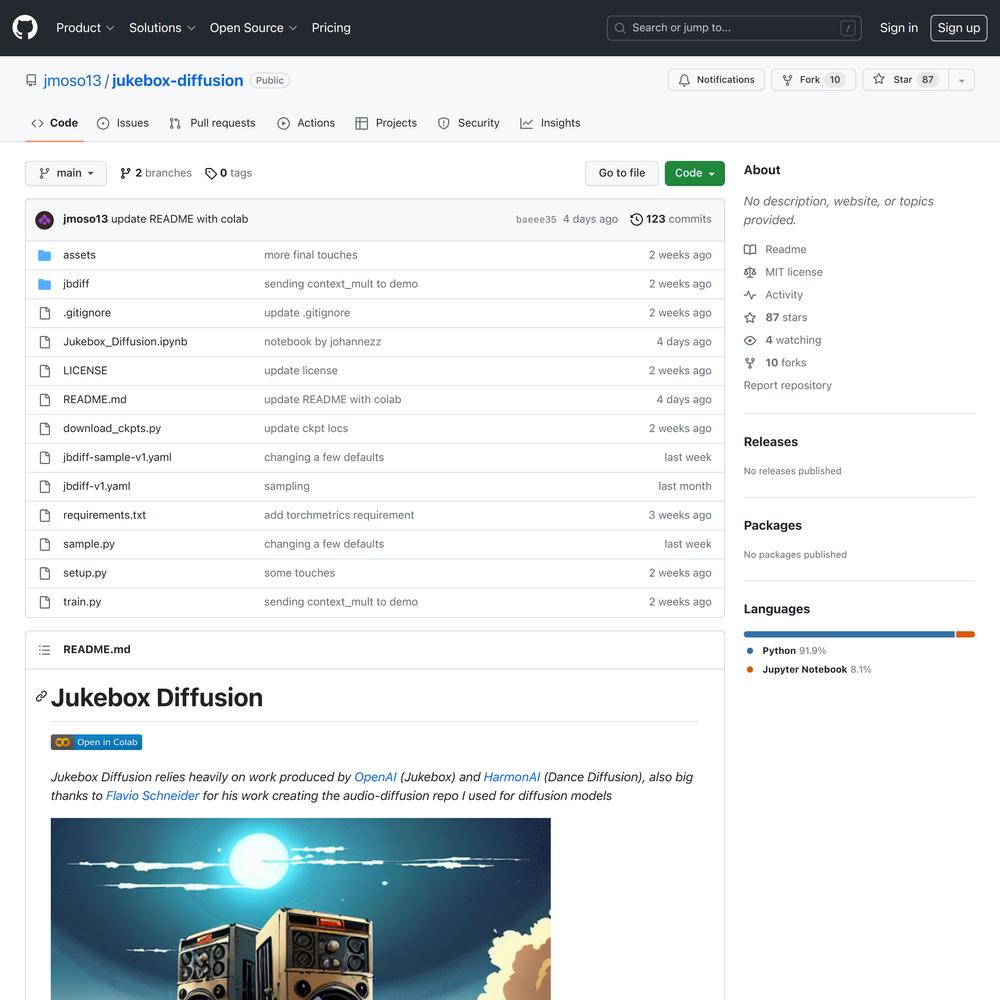Click the Readme book icon in About
The image size is (1000, 1000).
coord(750,249)
